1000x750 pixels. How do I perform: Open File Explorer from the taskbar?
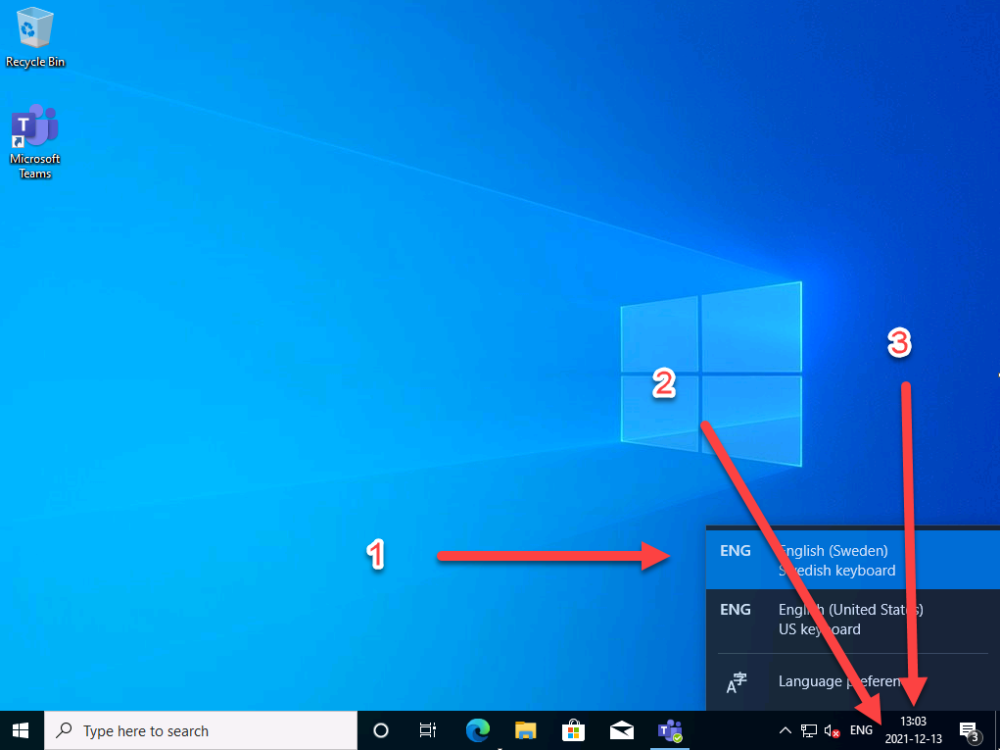pyautogui.click(x=526, y=730)
